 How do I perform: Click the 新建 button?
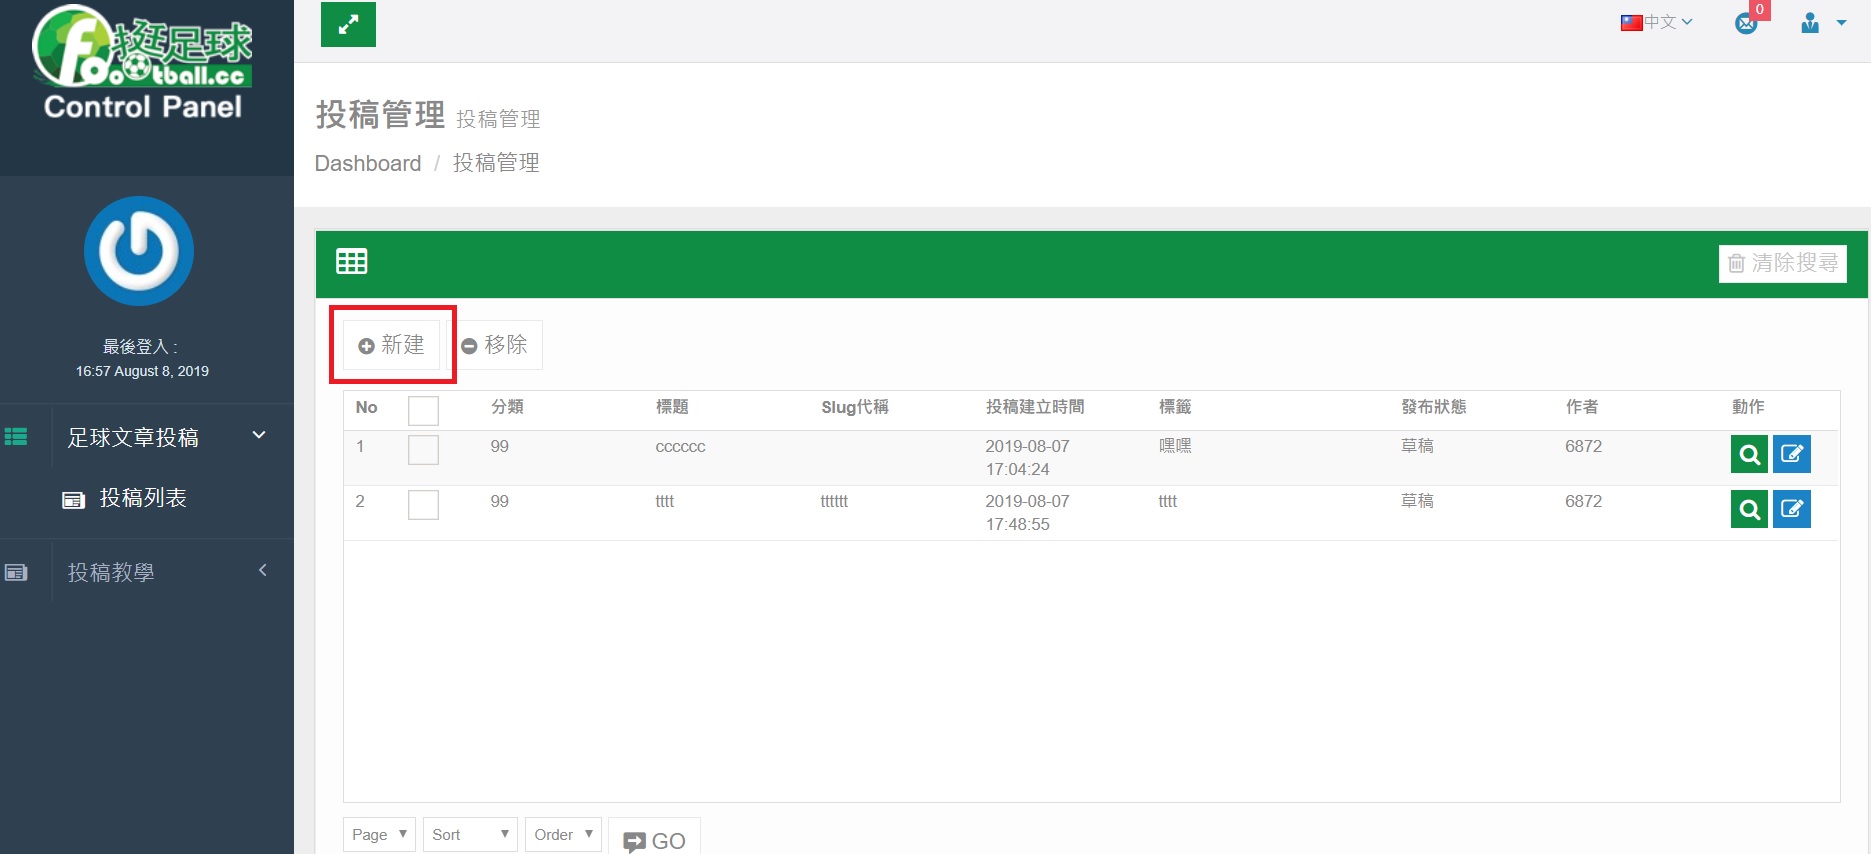392,345
